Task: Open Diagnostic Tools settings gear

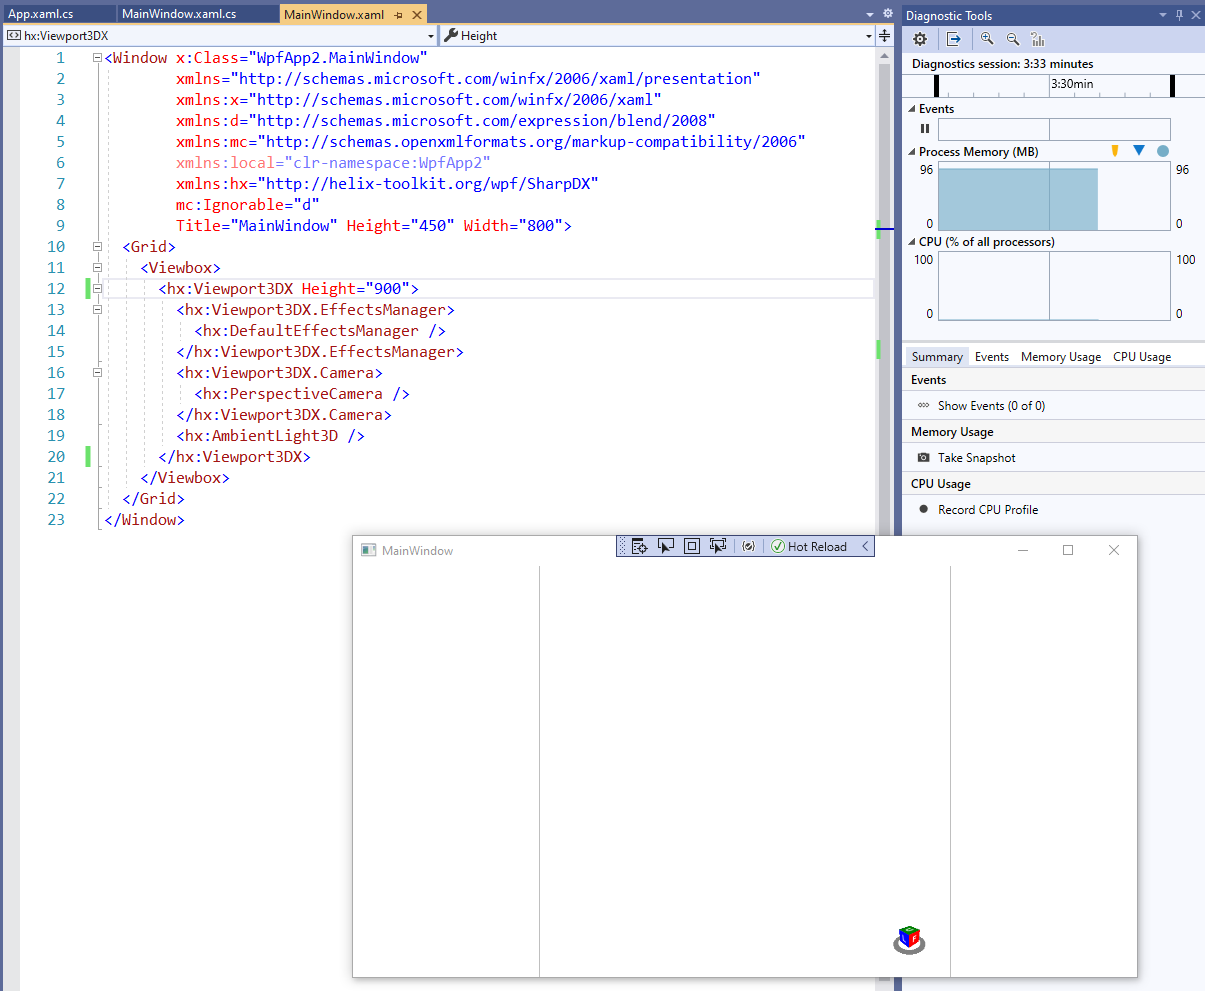Action: pyautogui.click(x=919, y=39)
